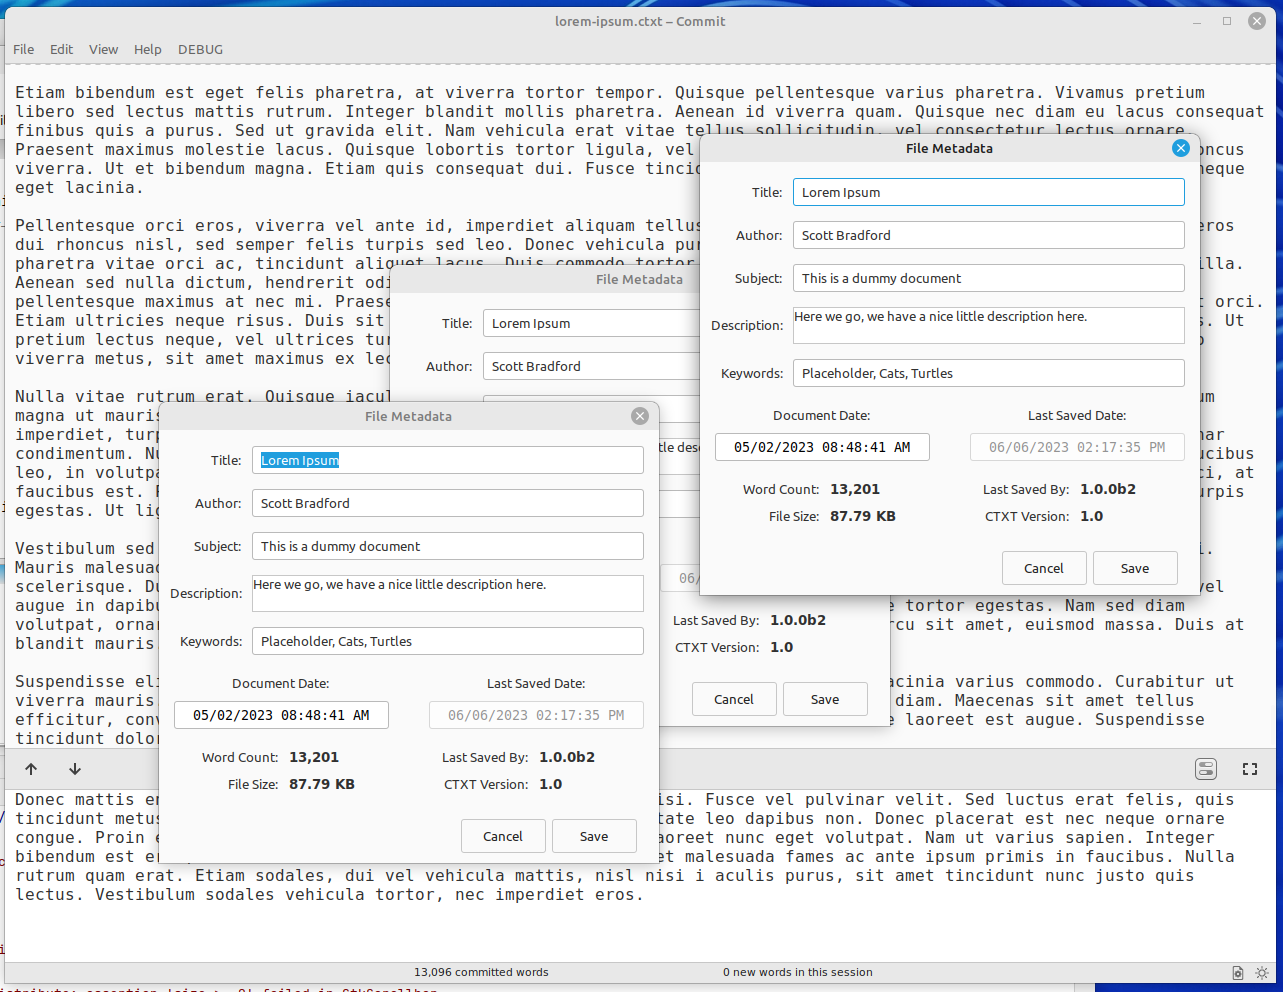Image resolution: width=1283 pixels, height=992 pixels.
Task: Close File Metadata dialog with highlighted title text
Action: click(640, 416)
